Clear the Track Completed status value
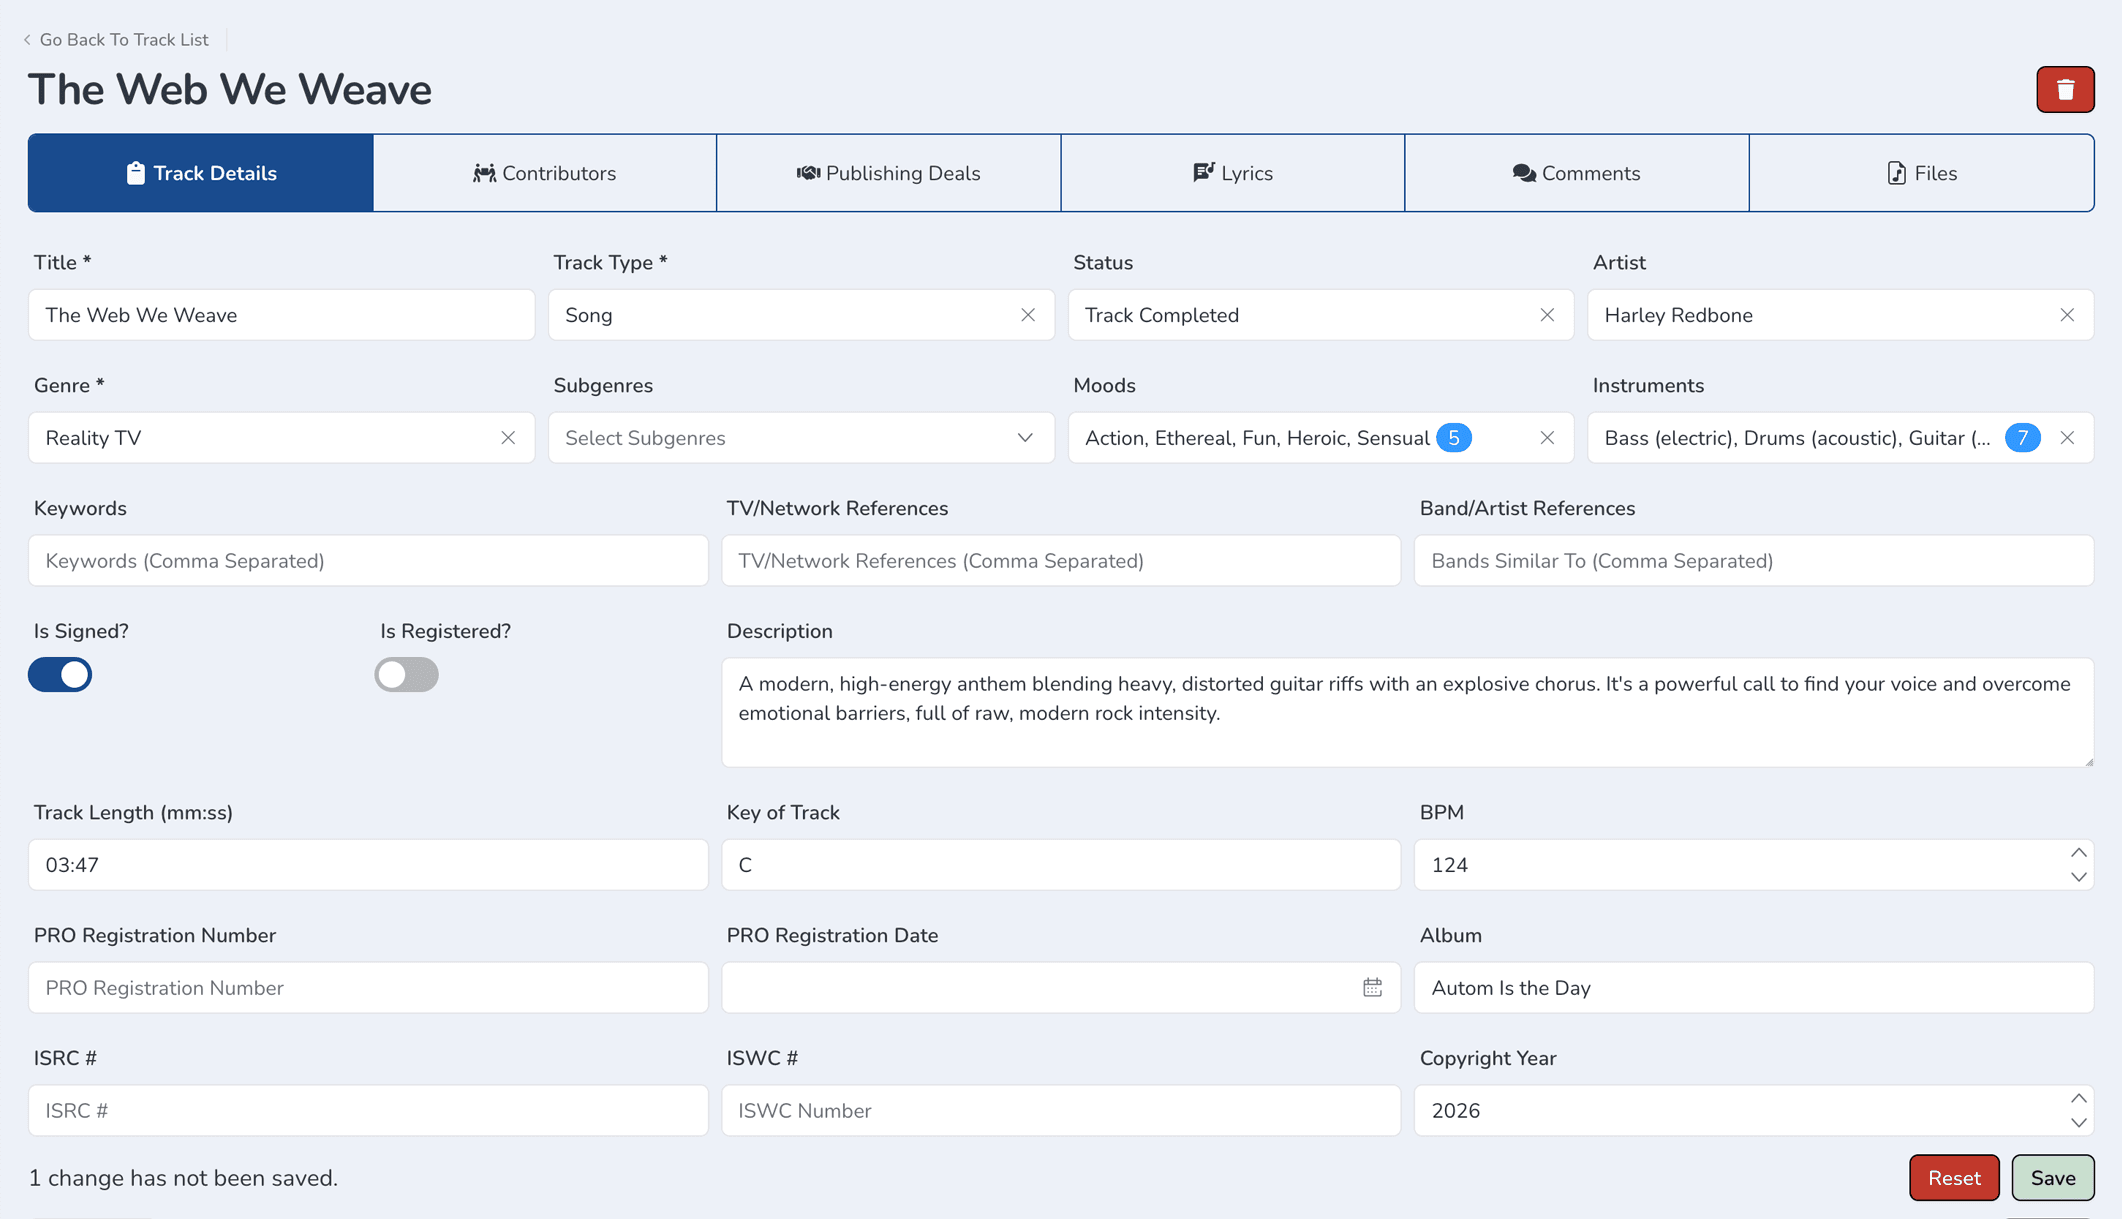This screenshot has width=2122, height=1219. [1547, 315]
